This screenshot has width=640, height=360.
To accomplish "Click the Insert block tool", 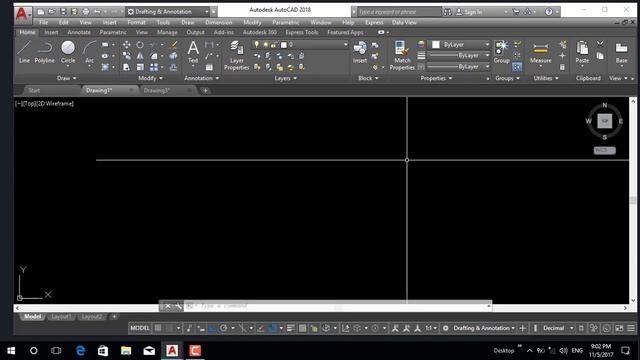I will [x=360, y=52].
